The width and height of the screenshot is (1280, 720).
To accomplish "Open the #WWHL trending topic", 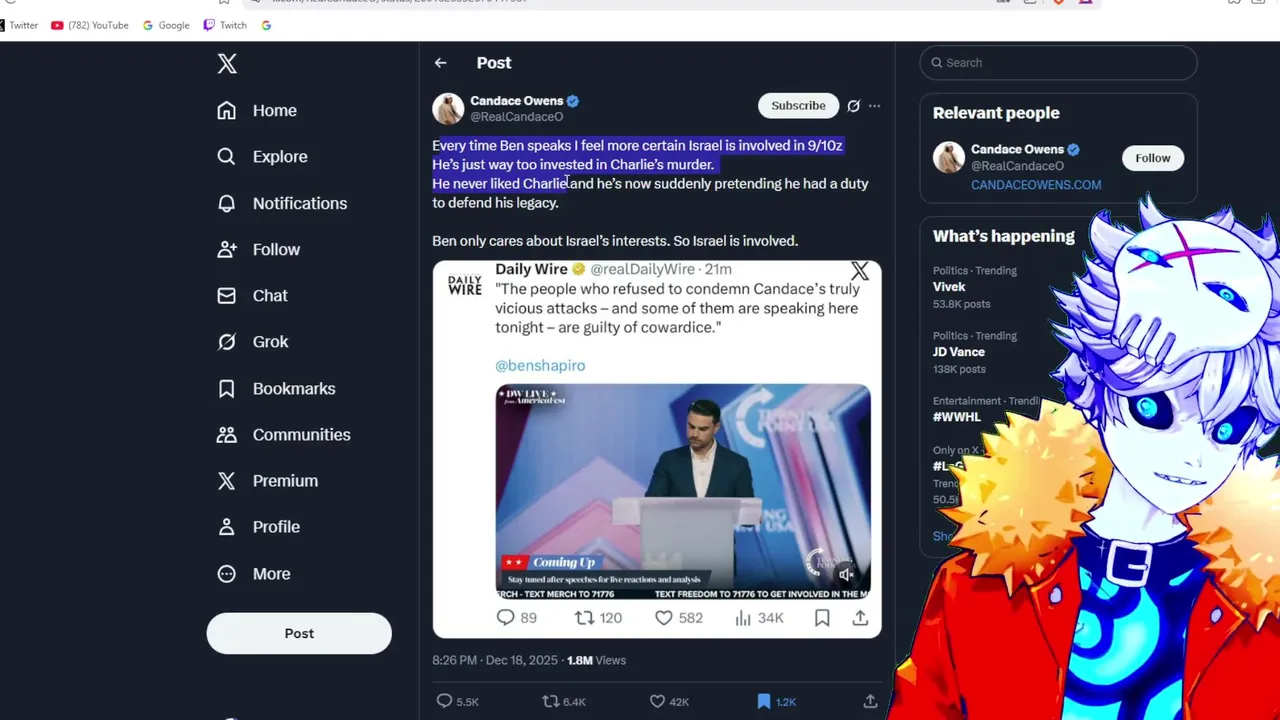I will point(957,417).
